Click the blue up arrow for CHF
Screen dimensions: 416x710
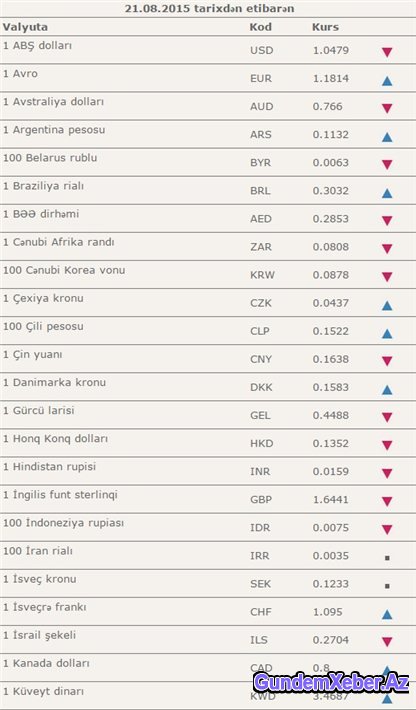pos(387,614)
